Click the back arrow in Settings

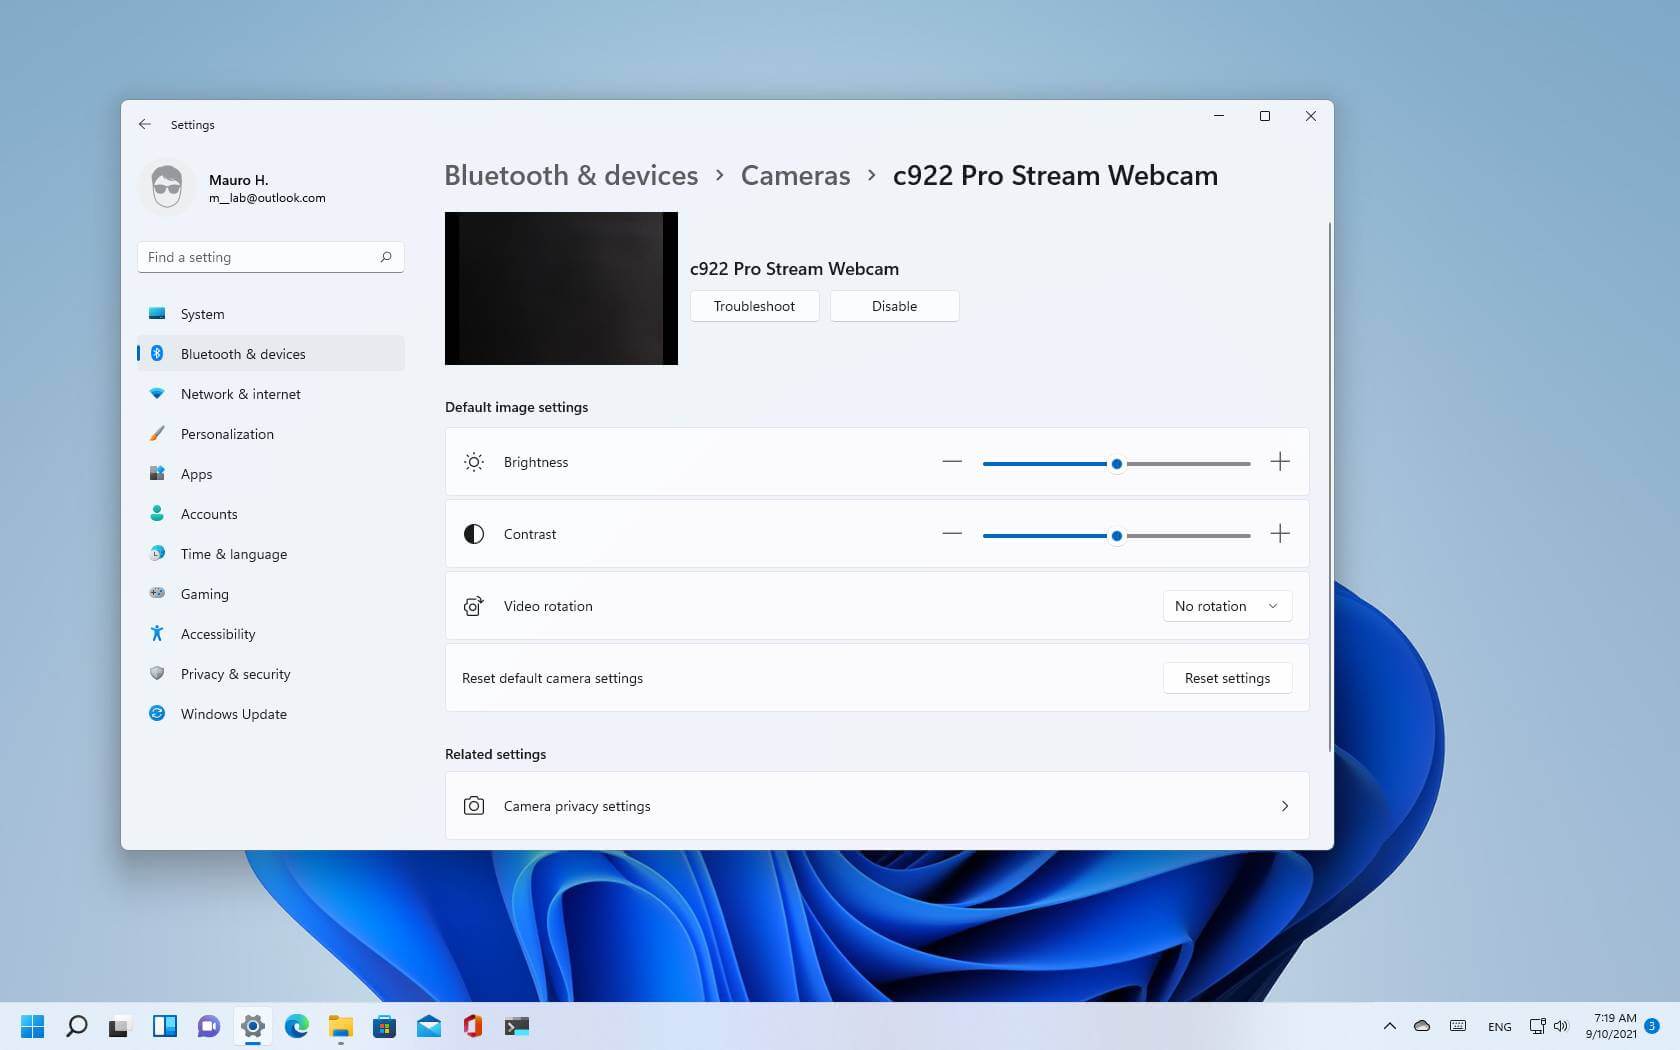point(145,123)
